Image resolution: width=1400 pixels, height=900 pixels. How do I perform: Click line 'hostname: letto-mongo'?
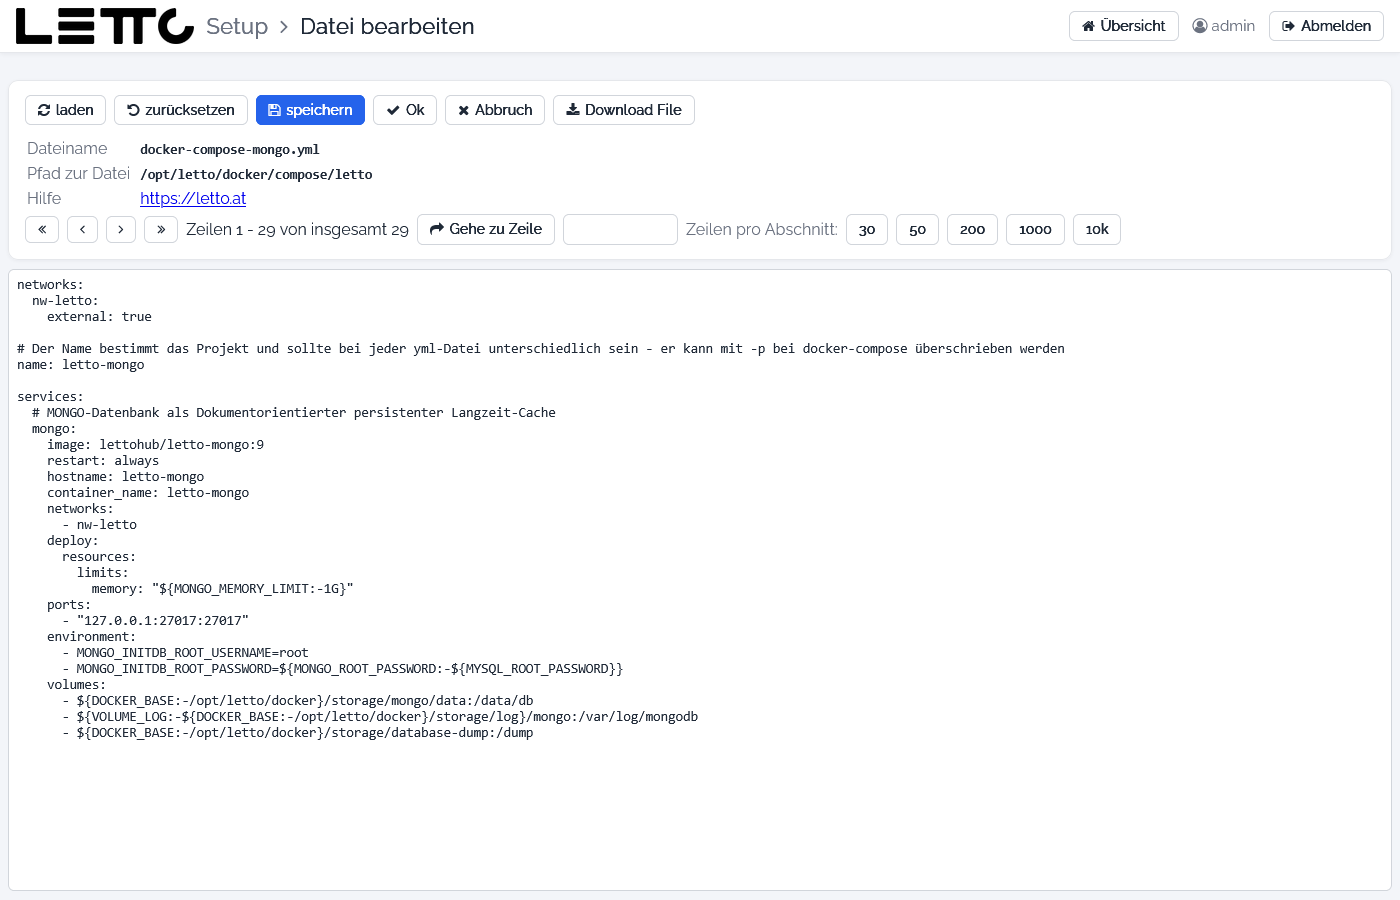point(125,477)
